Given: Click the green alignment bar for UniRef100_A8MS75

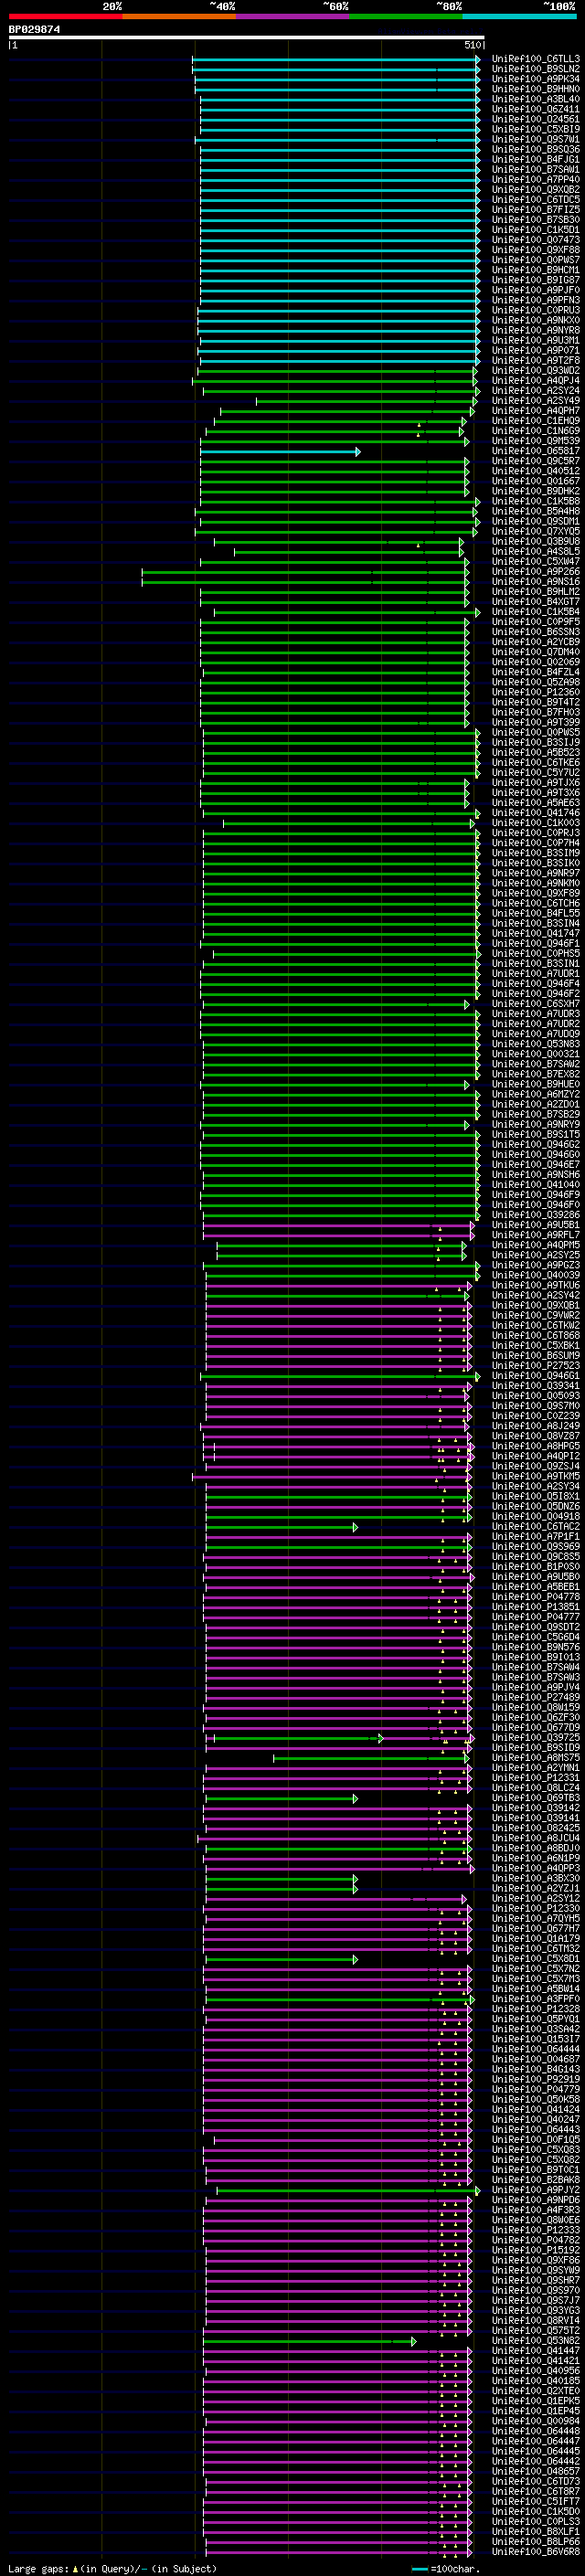Looking at the screenshot, I should [371, 1758].
